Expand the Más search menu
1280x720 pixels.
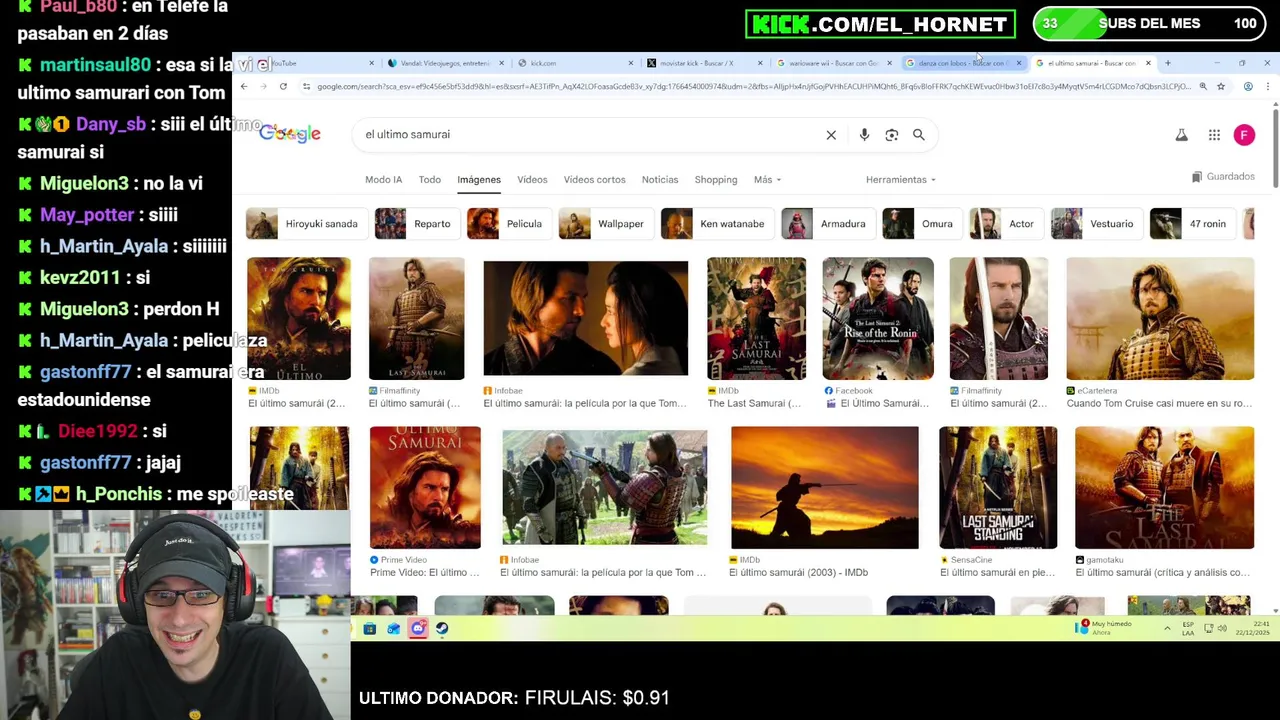click(x=768, y=180)
